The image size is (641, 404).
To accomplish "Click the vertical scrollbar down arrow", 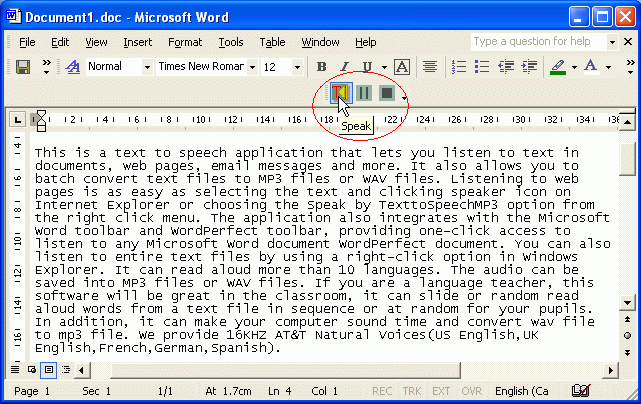I will click(627, 303).
